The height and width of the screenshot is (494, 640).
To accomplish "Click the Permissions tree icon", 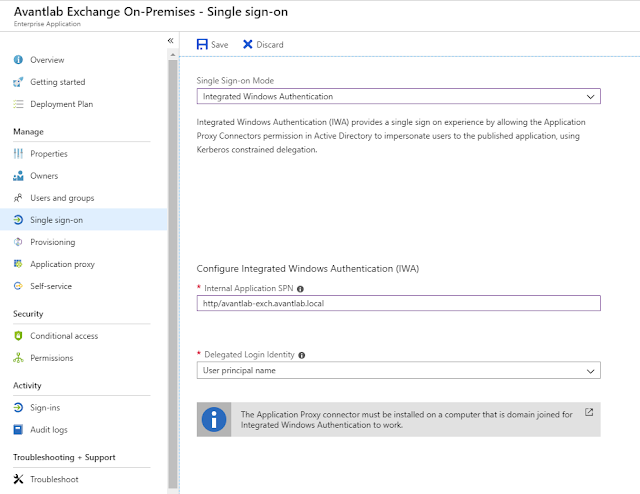I will [18, 358].
